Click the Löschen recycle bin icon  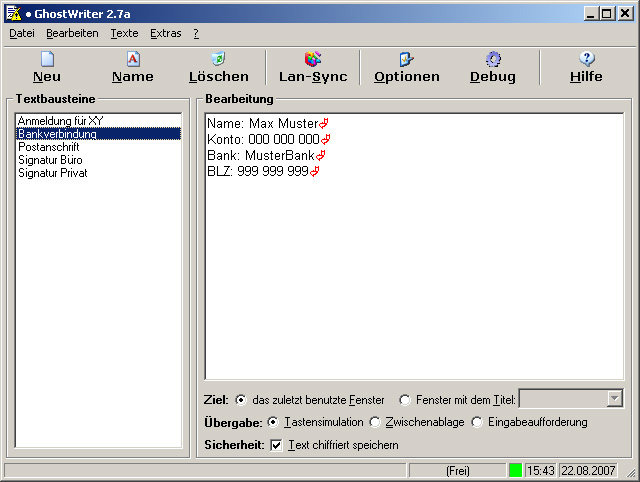219,59
